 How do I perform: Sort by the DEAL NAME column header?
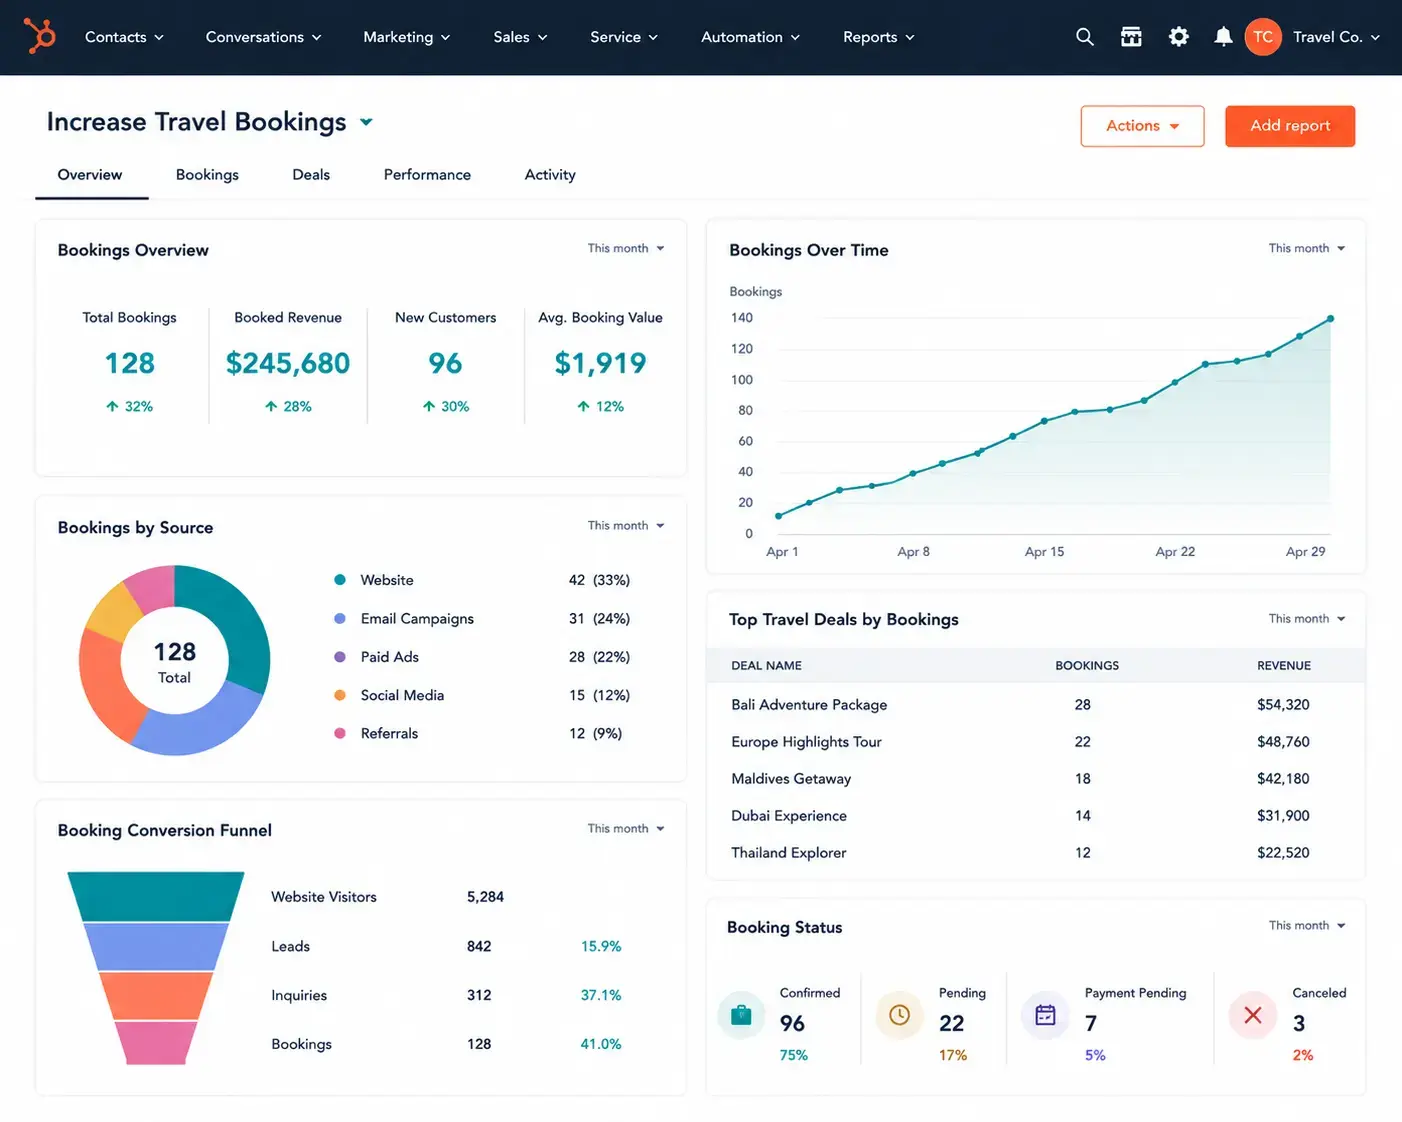click(766, 666)
